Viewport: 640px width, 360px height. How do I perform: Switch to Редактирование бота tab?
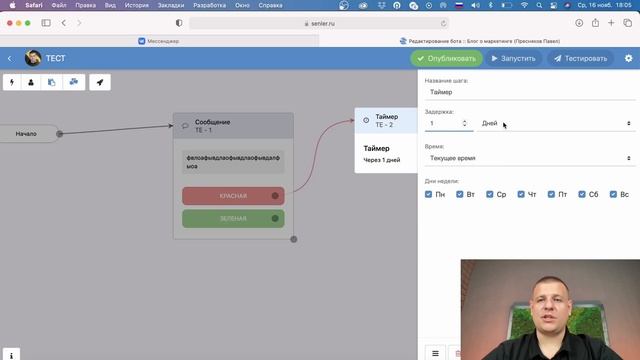(480, 41)
